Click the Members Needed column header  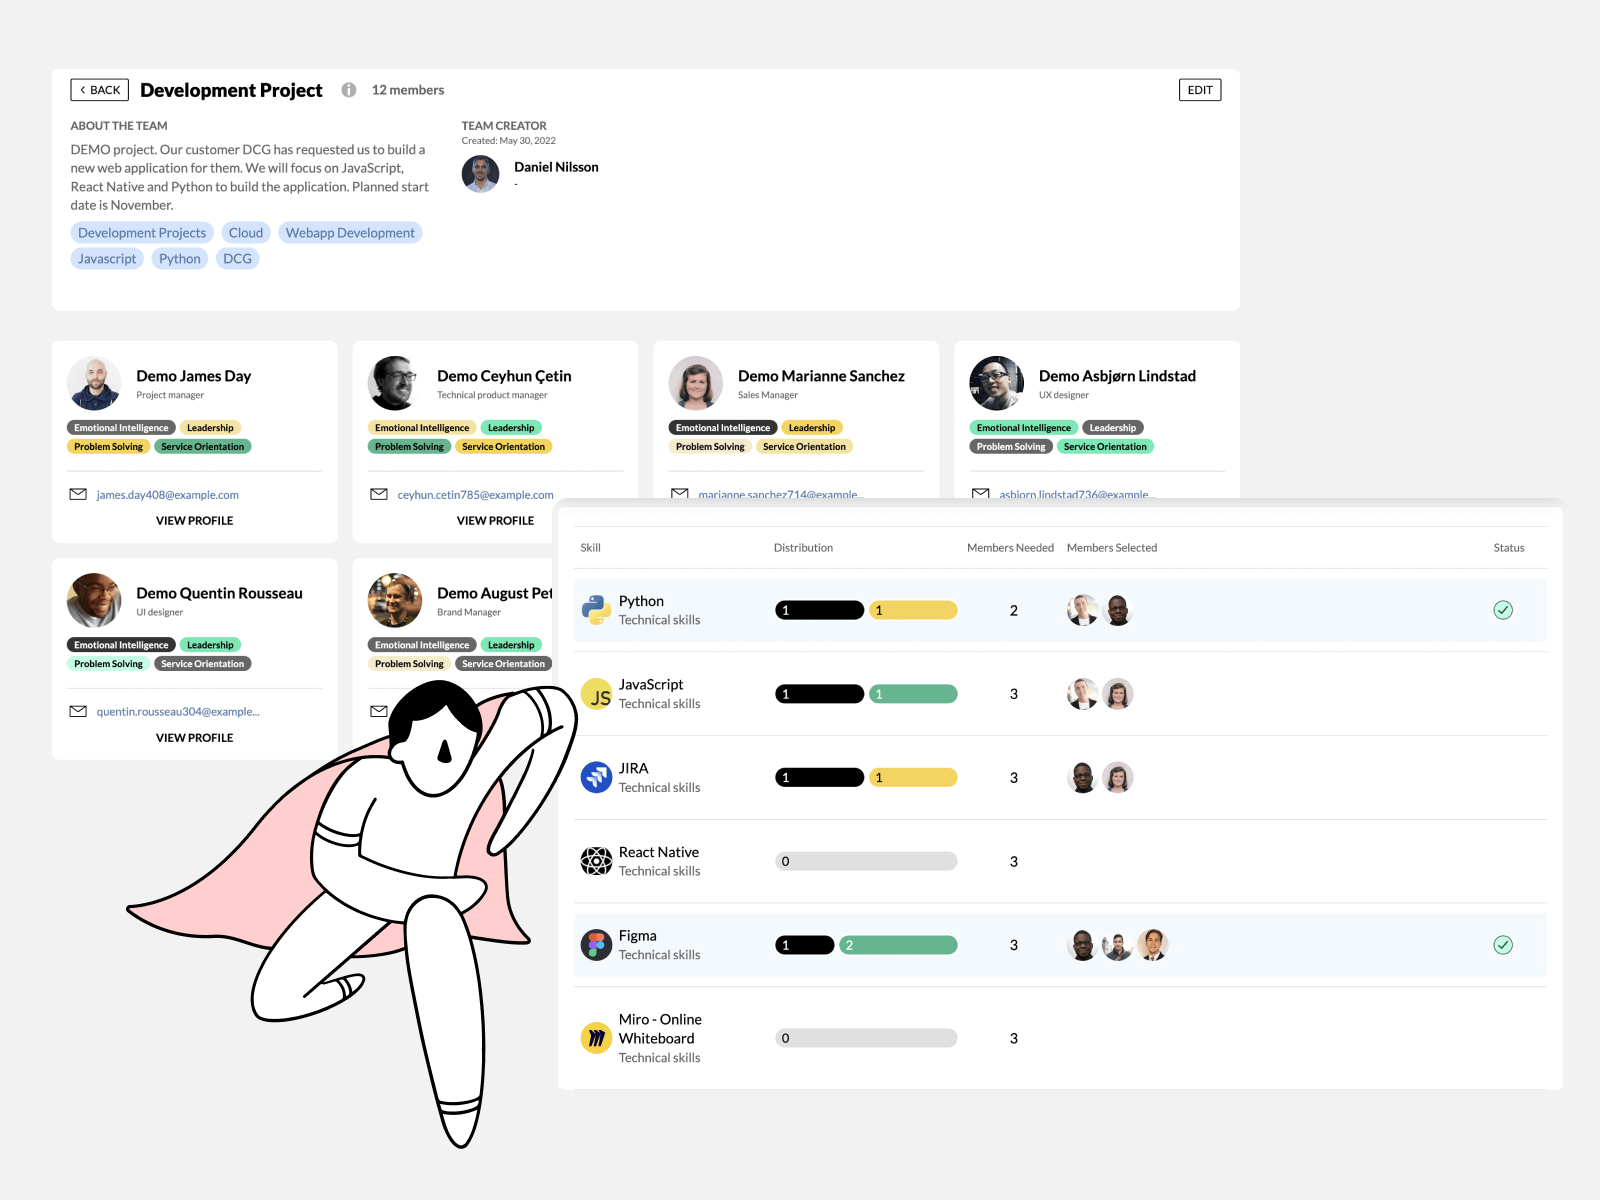coord(1010,548)
